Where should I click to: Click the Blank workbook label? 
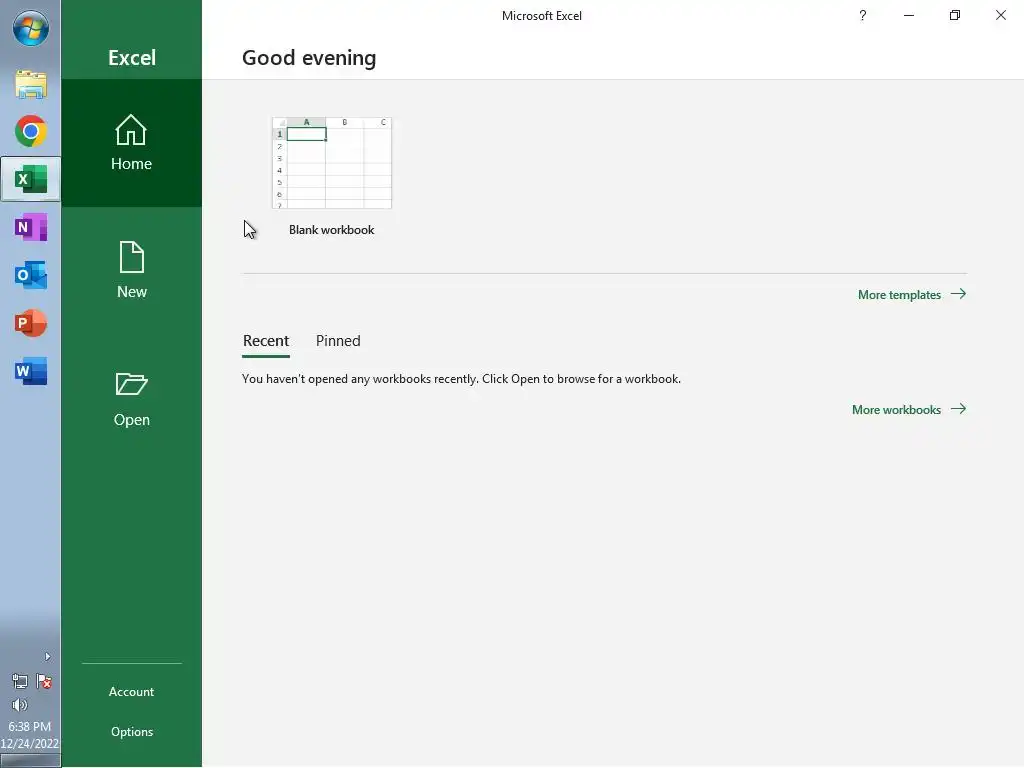click(x=332, y=230)
